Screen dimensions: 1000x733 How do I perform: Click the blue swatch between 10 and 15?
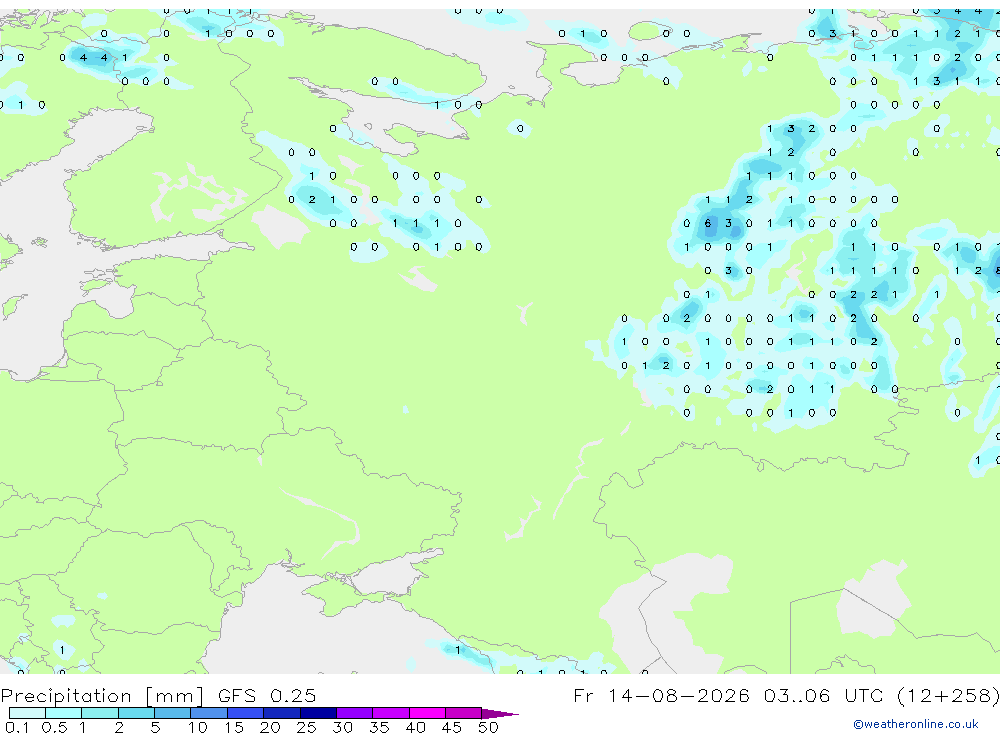click(209, 713)
